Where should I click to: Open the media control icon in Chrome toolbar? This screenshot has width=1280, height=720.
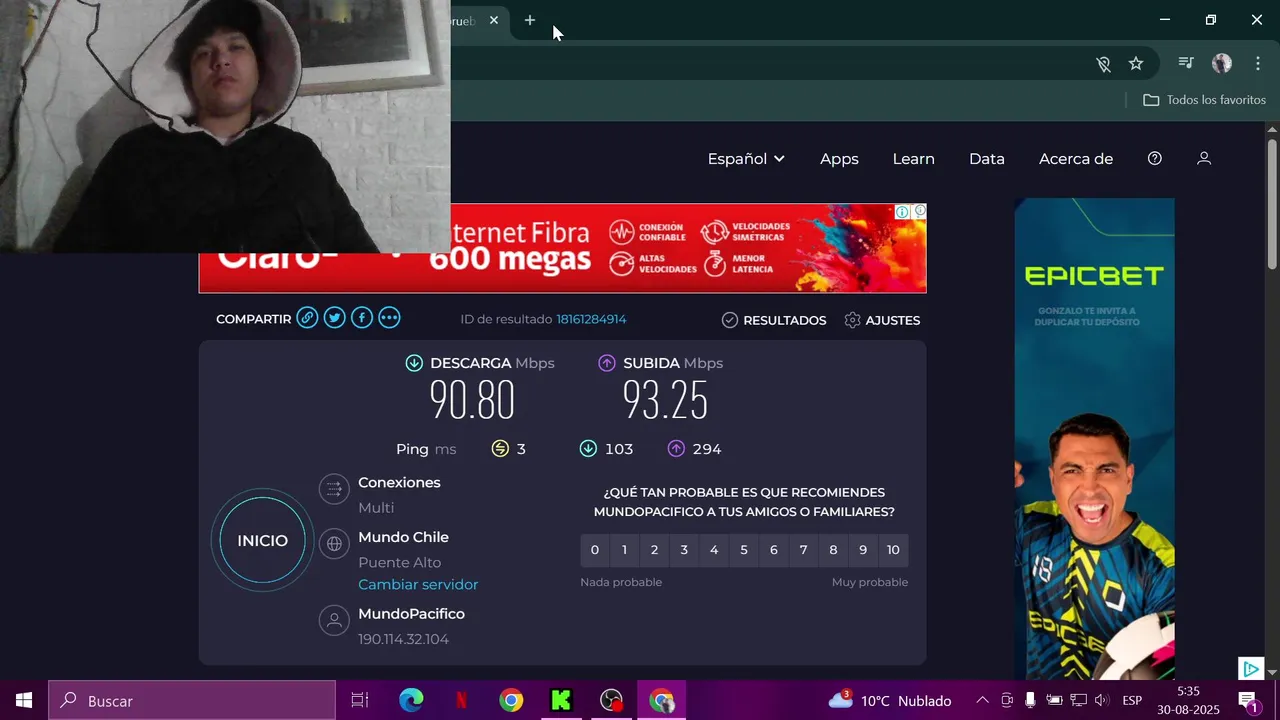pyautogui.click(x=1186, y=63)
